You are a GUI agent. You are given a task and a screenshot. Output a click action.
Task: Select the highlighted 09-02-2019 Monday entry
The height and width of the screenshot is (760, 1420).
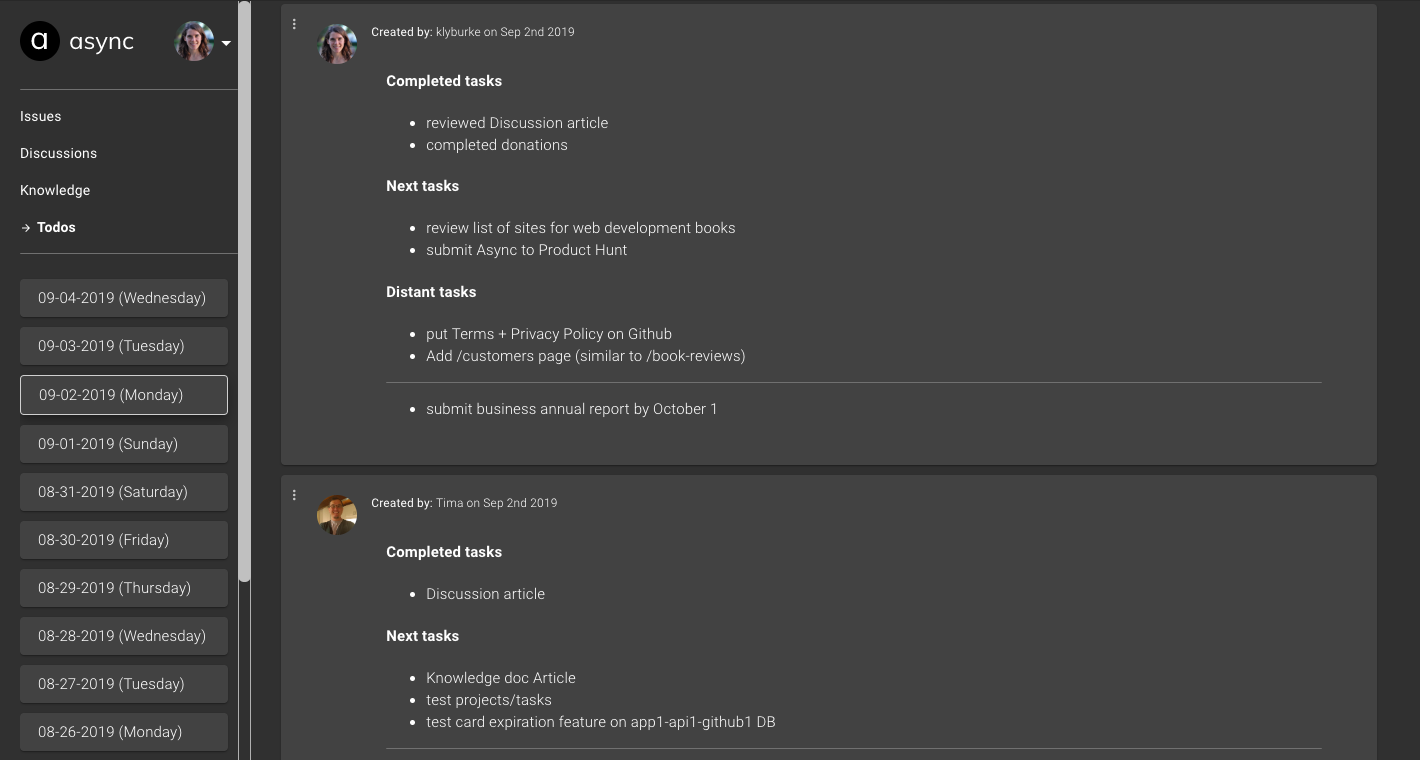(x=122, y=394)
